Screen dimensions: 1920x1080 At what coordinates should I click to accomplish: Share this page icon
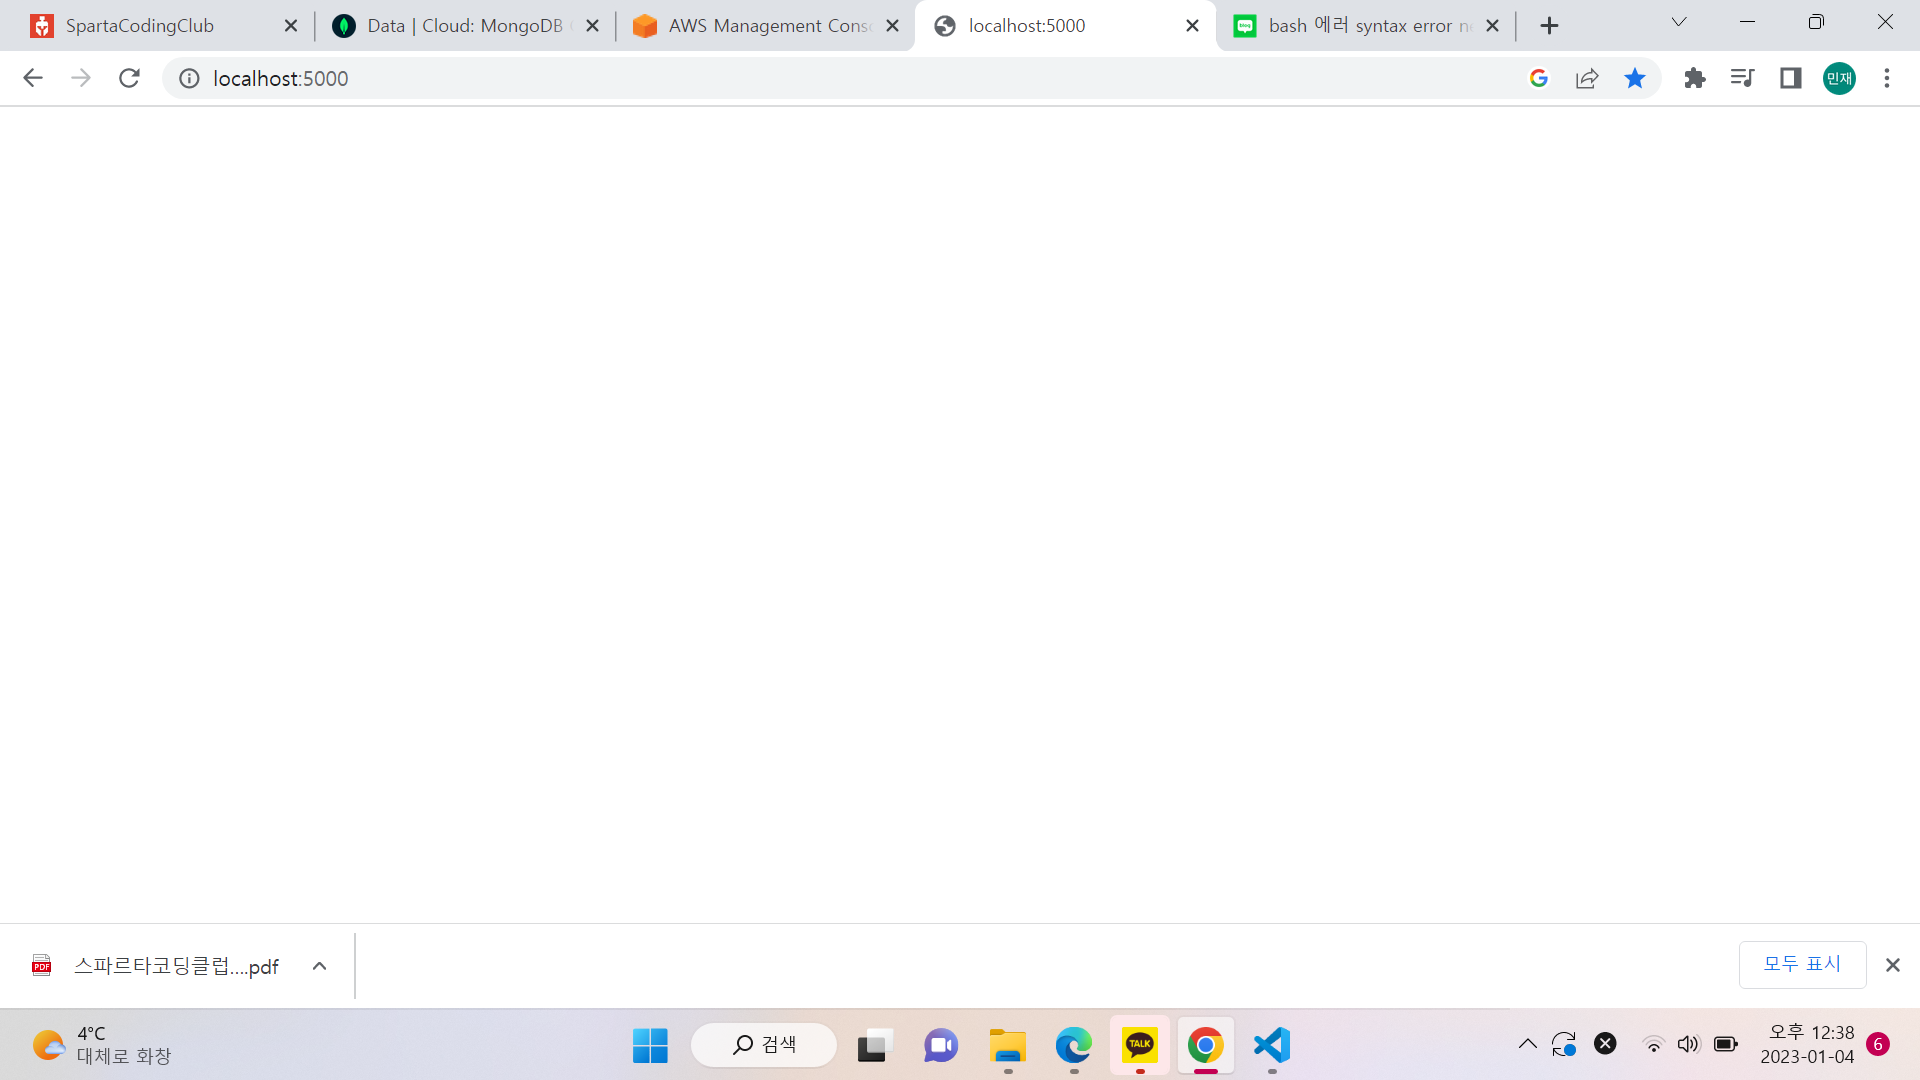pyautogui.click(x=1587, y=78)
